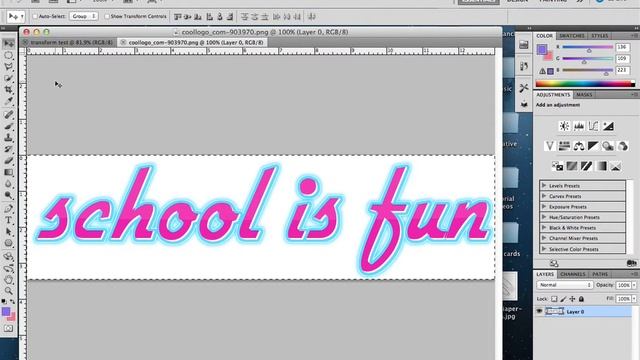The height and width of the screenshot is (360, 640).
Task: Select the Clone Stamp tool
Action: tap(9, 138)
